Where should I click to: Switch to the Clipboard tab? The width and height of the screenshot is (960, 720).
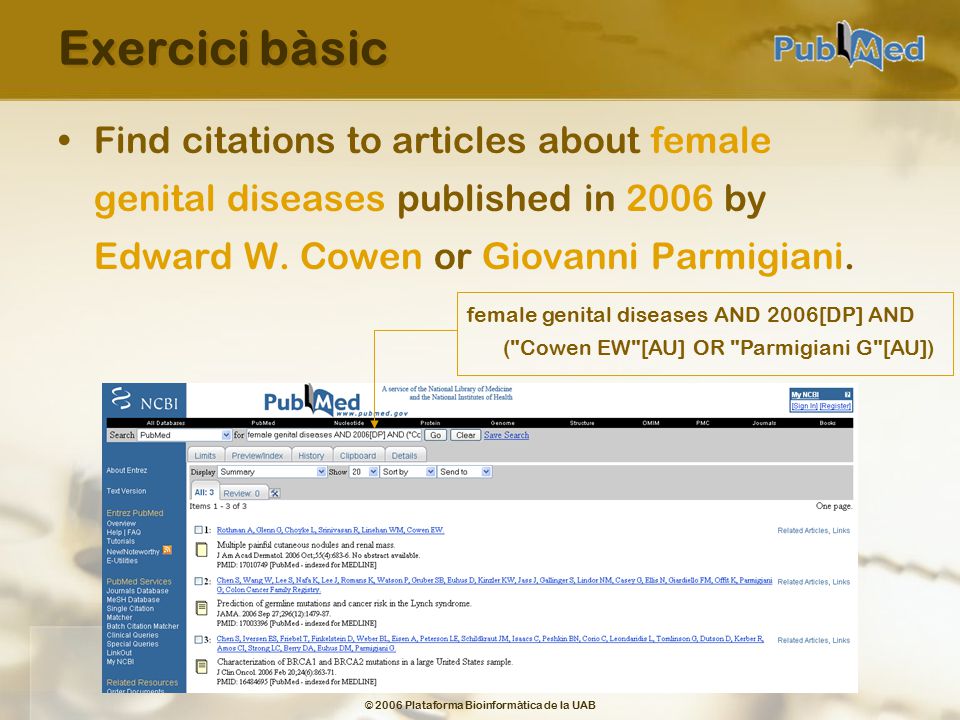coord(358,456)
